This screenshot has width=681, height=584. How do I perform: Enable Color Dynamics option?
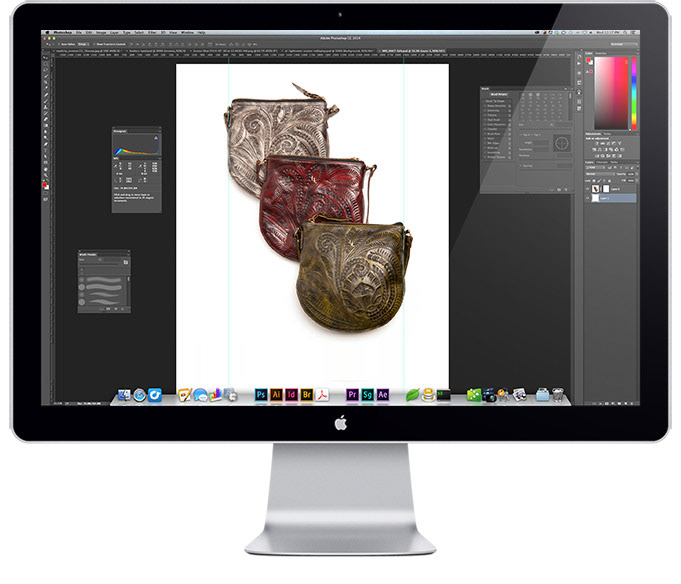(x=485, y=125)
